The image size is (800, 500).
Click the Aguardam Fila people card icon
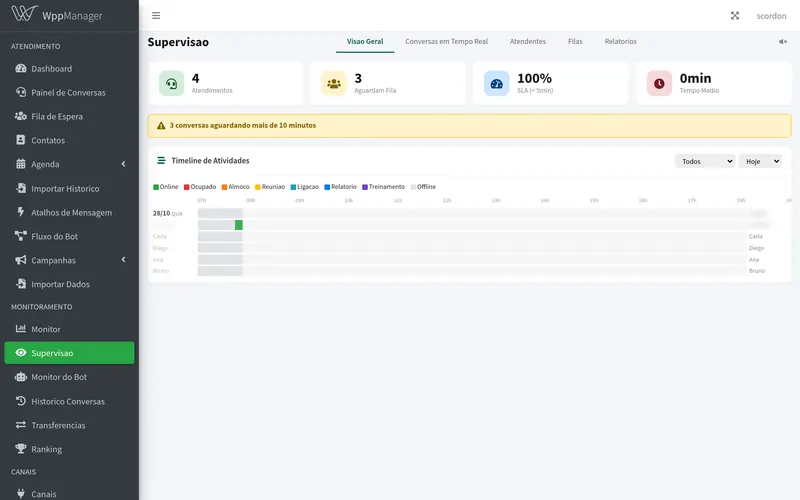[x=334, y=83]
